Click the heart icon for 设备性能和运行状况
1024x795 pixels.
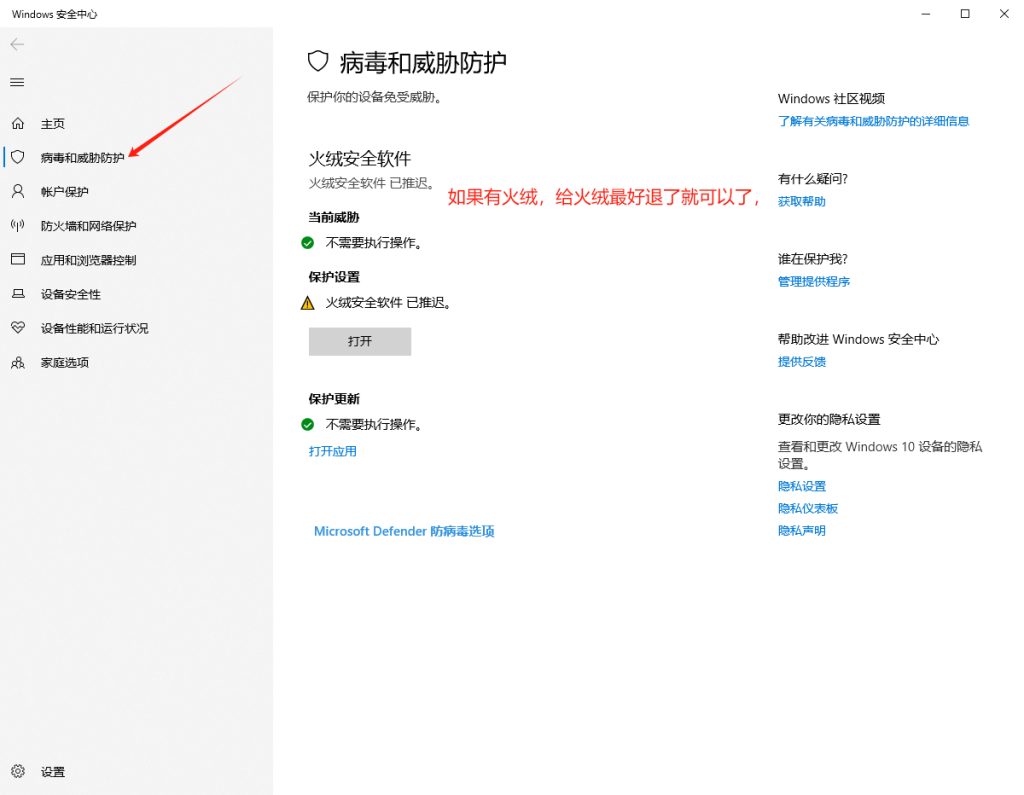[18, 327]
